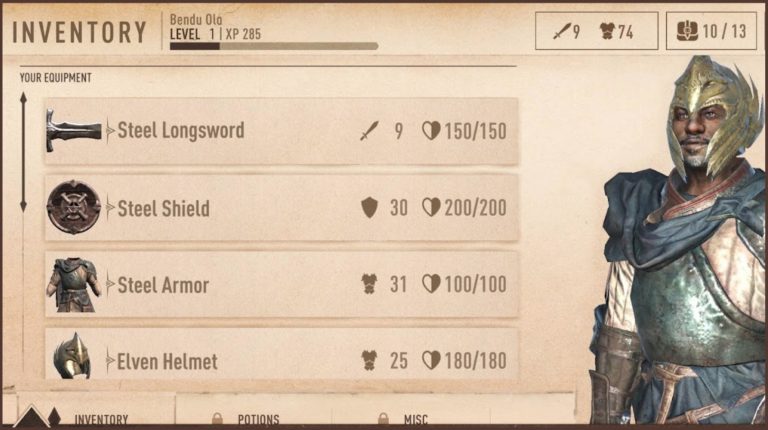The height and width of the screenshot is (430, 768).
Task: Click the Steel Longsword item thumbnail
Action: [73, 130]
